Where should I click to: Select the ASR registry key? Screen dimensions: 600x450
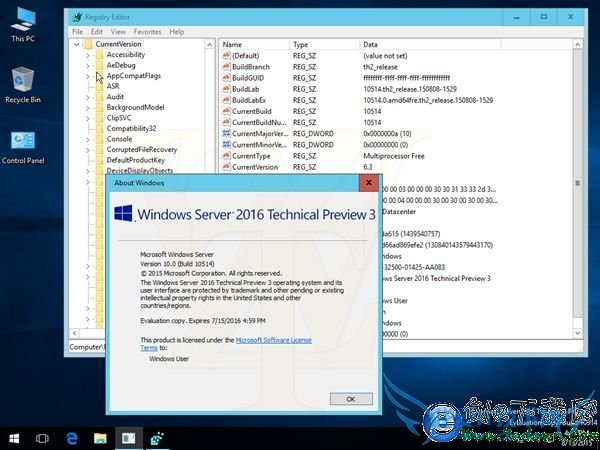[x=113, y=86]
